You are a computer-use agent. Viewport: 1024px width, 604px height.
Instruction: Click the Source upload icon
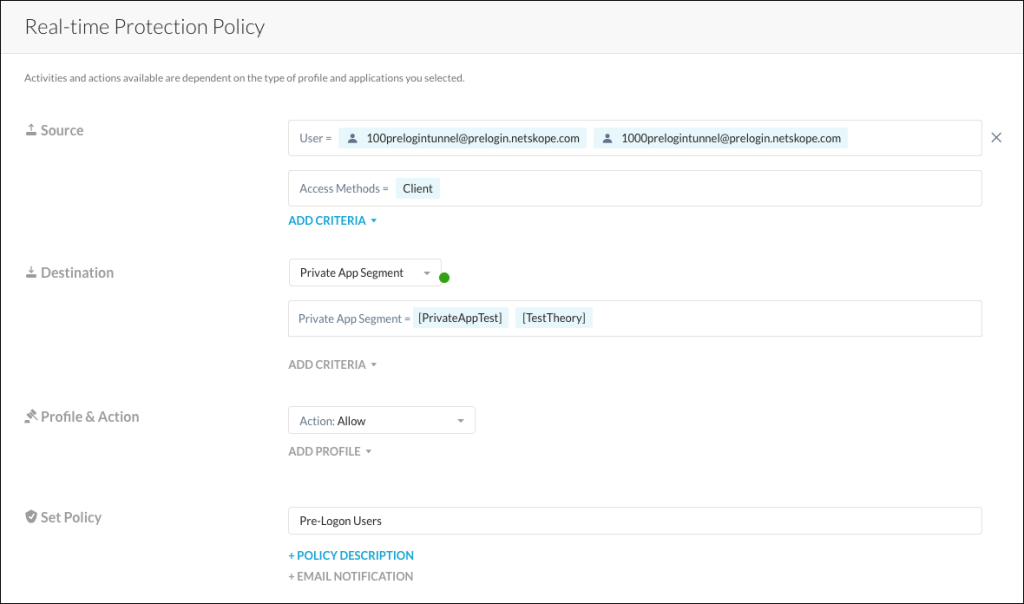[x=31, y=130]
